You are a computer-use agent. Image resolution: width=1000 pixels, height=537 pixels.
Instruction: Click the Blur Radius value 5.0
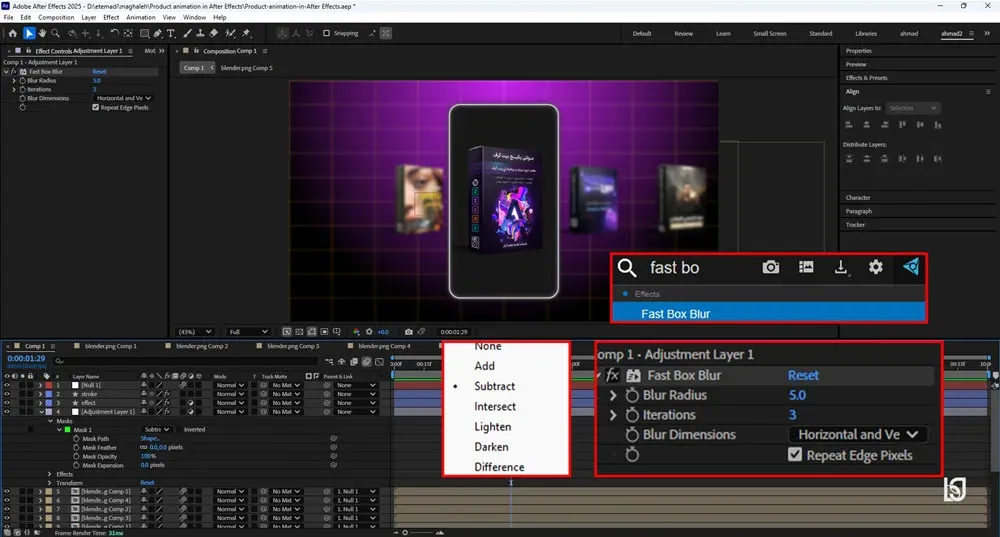pyautogui.click(x=97, y=81)
